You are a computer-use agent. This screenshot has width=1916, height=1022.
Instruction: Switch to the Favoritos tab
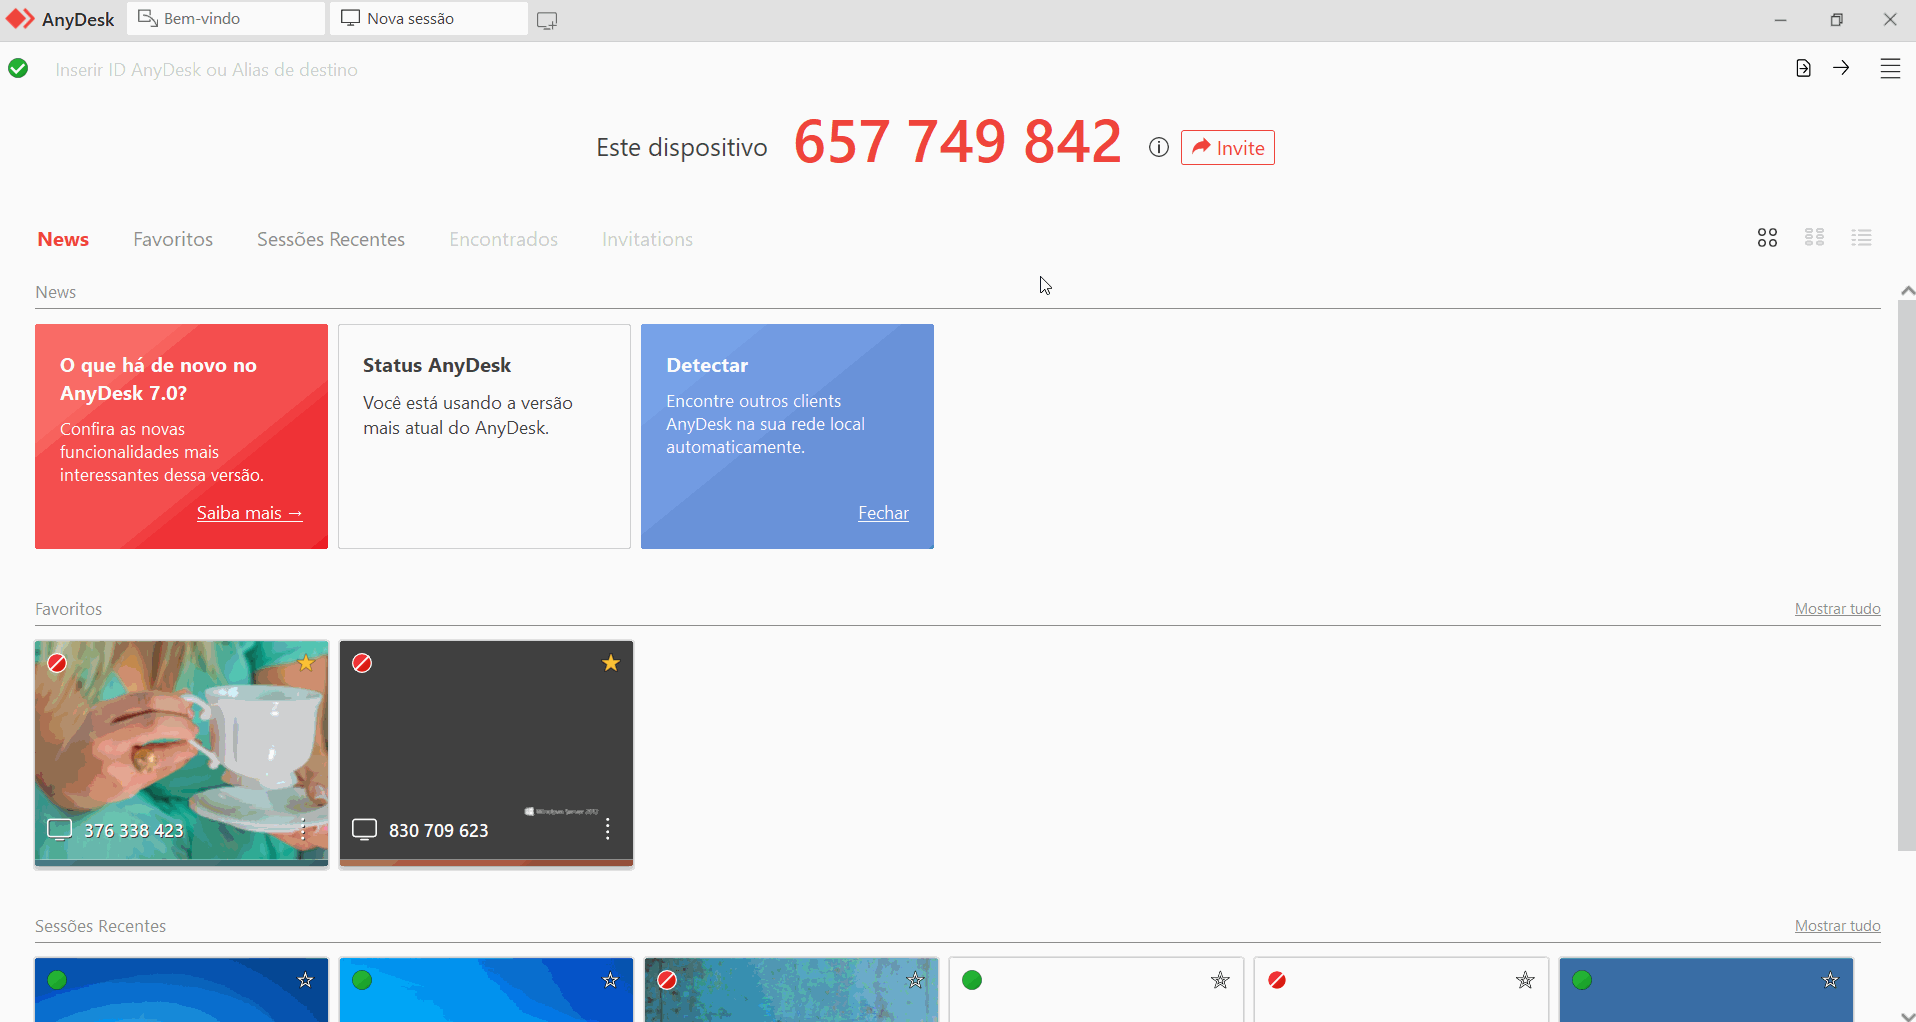[x=172, y=239]
